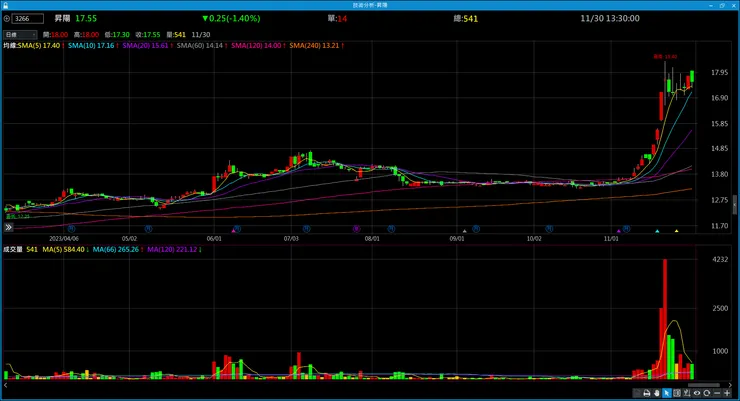740x401 pixels.
Task: Click the 均線 moving average label
Action: coord(10,46)
